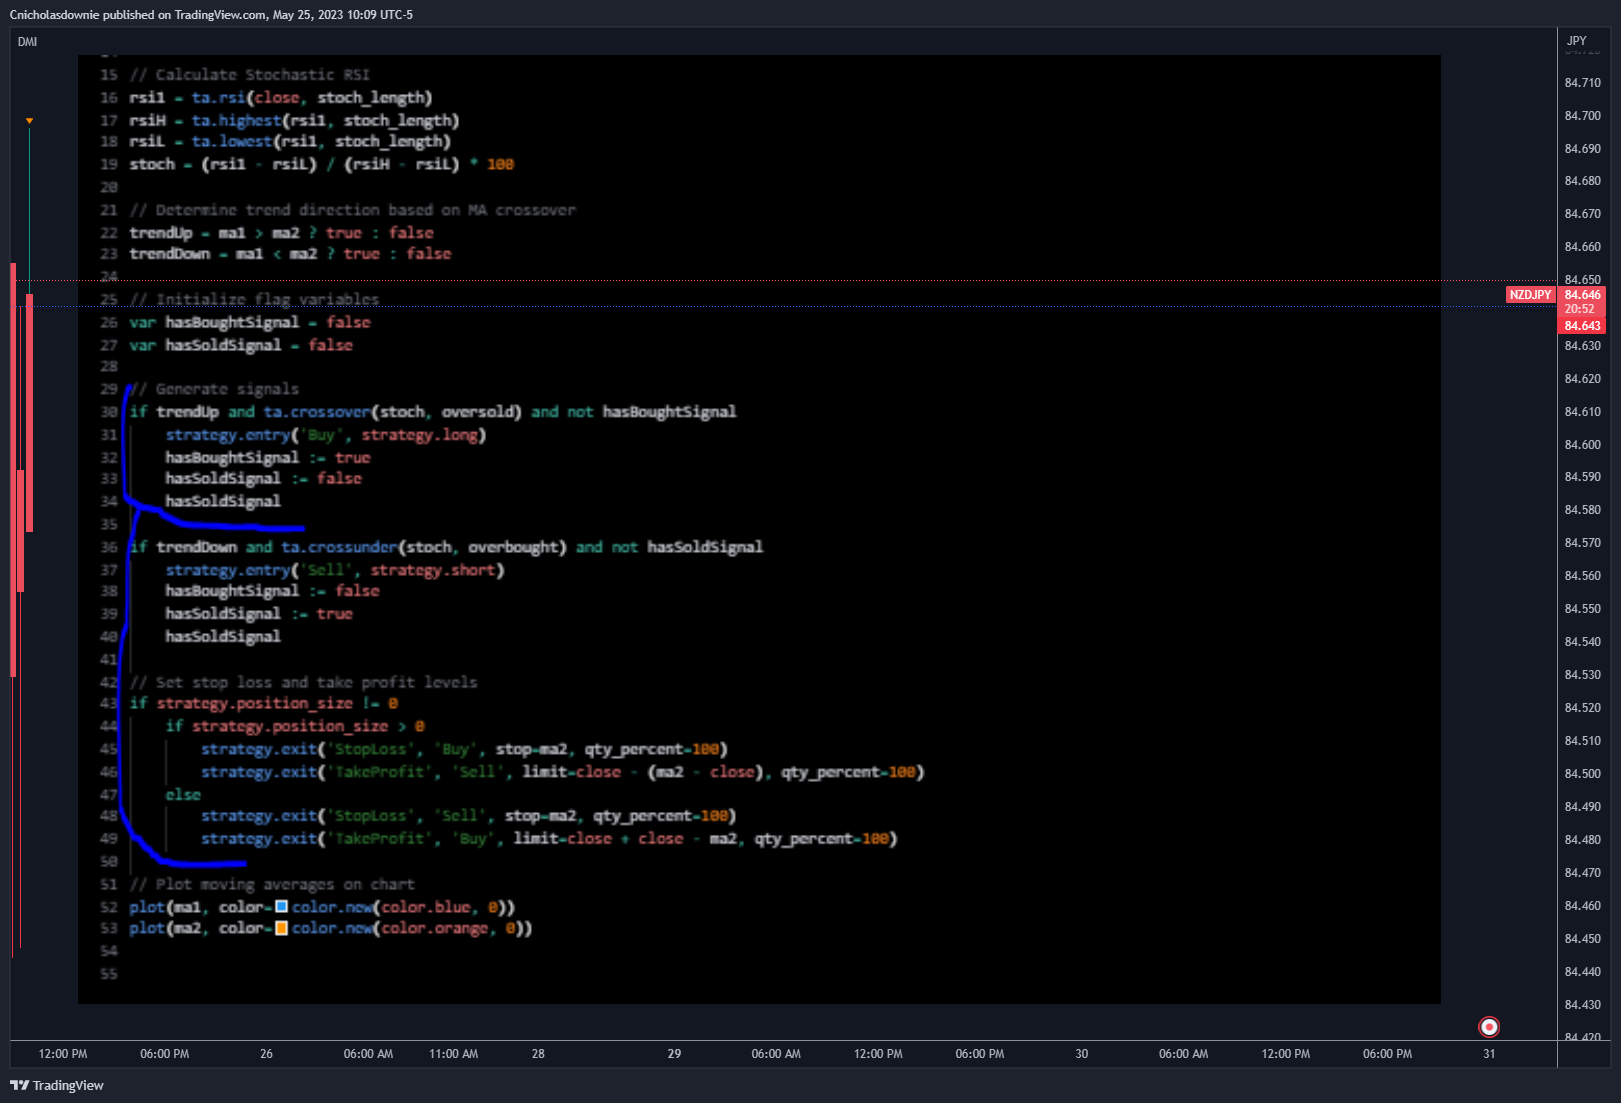Click the 84.680 price axis label

(1582, 181)
